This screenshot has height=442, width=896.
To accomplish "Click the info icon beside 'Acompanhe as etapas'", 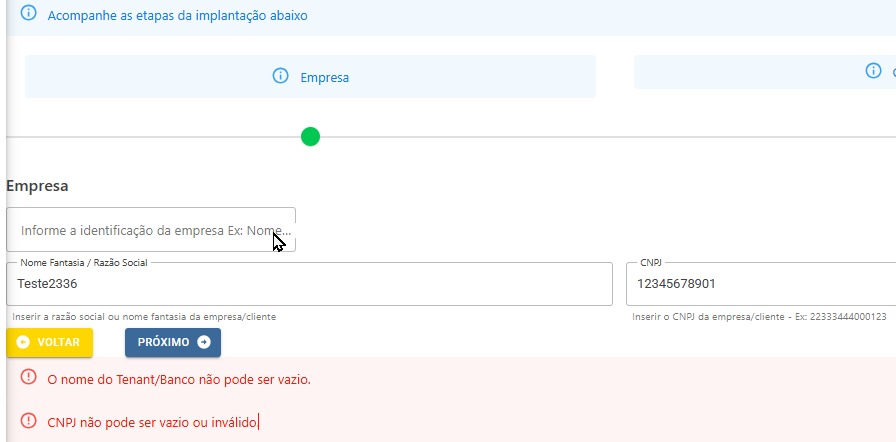I will [x=28, y=14].
